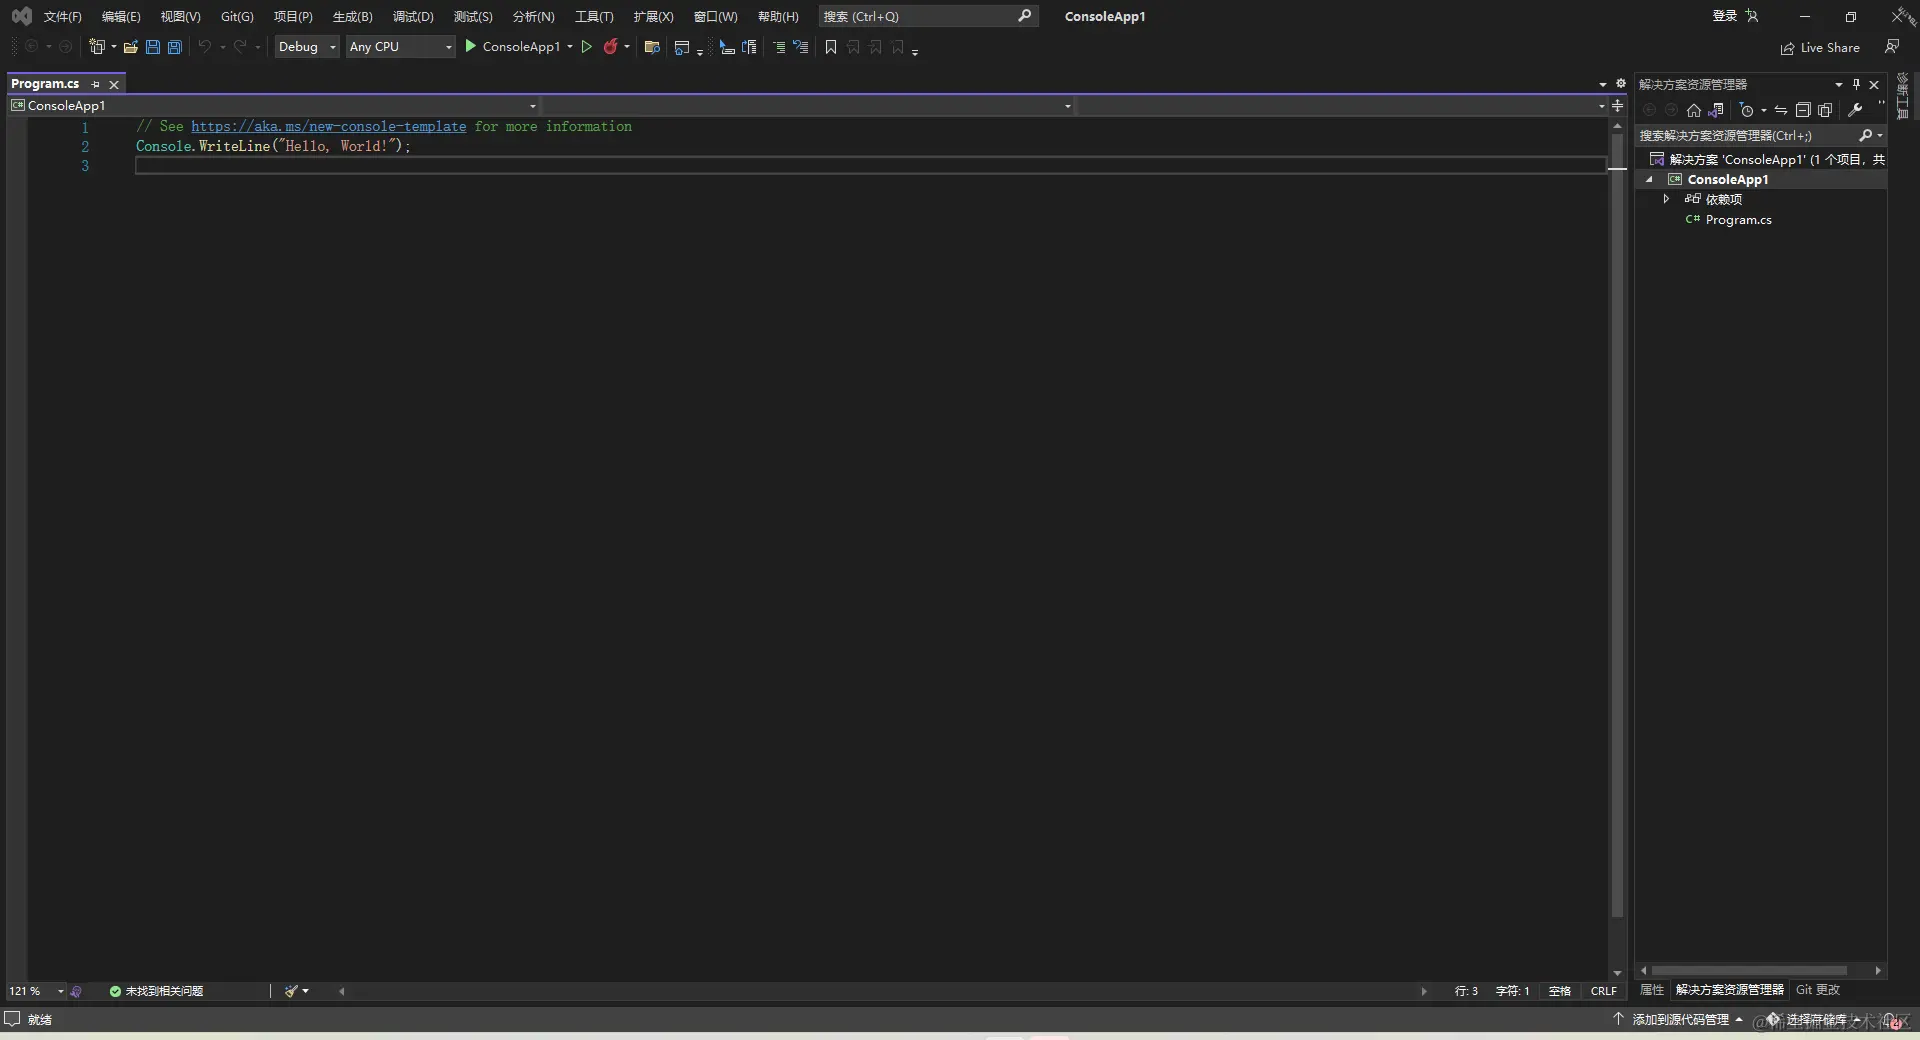Click the Redo arrow icon

[x=240, y=47]
